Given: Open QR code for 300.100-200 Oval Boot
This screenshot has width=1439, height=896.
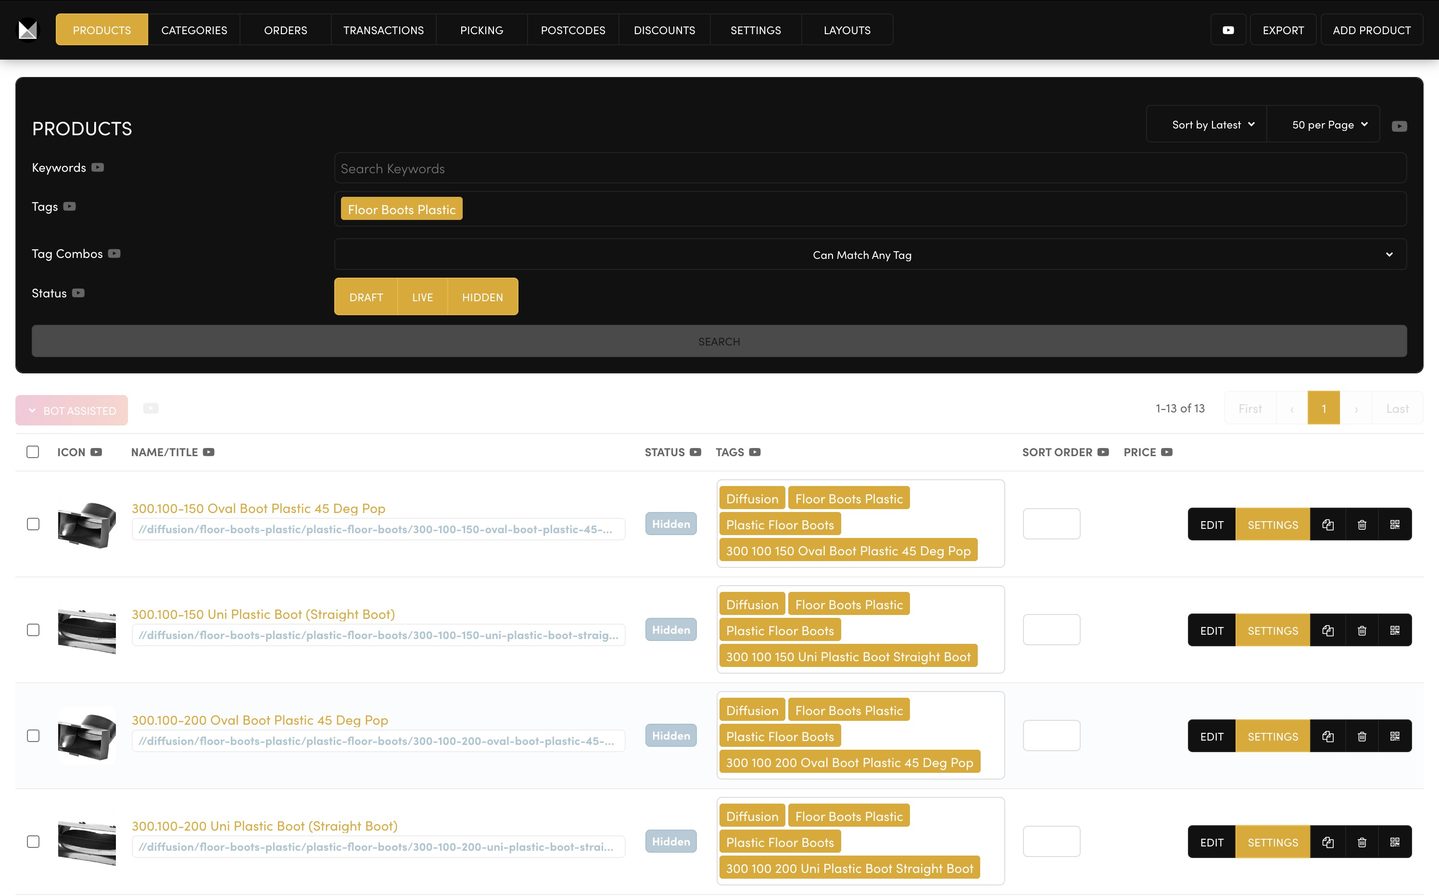Looking at the screenshot, I should [1395, 737].
